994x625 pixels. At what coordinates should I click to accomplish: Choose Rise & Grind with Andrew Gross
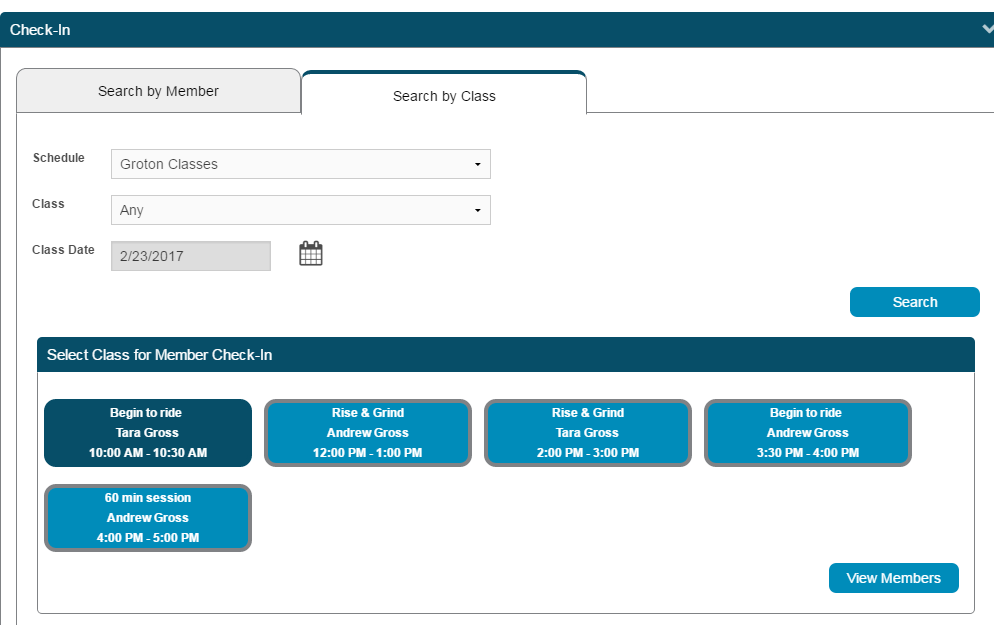(x=368, y=433)
